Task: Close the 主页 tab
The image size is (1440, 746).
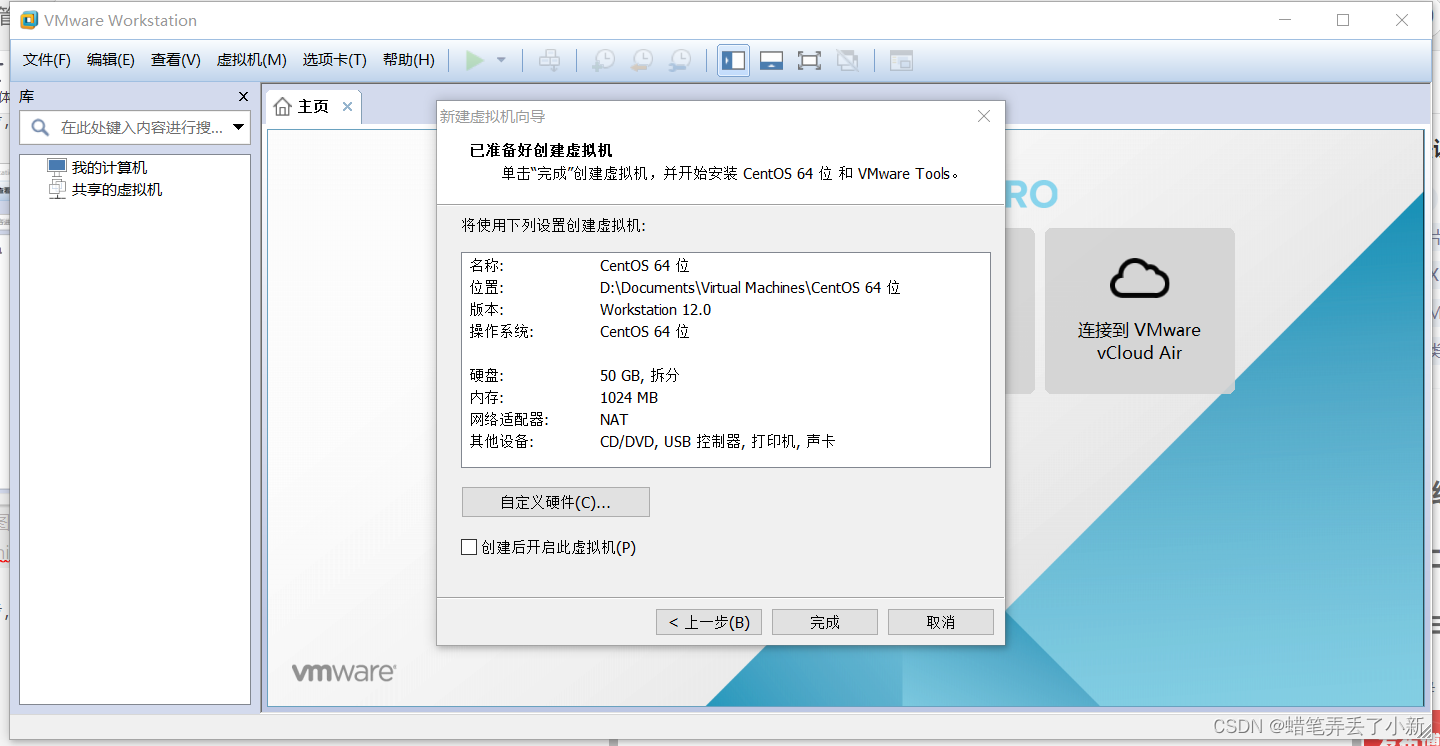Action: point(347,106)
